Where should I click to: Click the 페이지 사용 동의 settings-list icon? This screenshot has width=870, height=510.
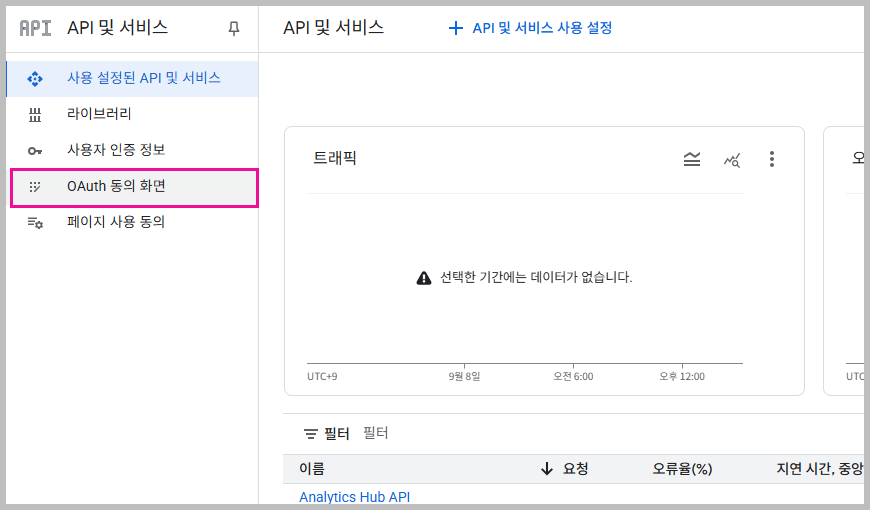(x=35, y=222)
